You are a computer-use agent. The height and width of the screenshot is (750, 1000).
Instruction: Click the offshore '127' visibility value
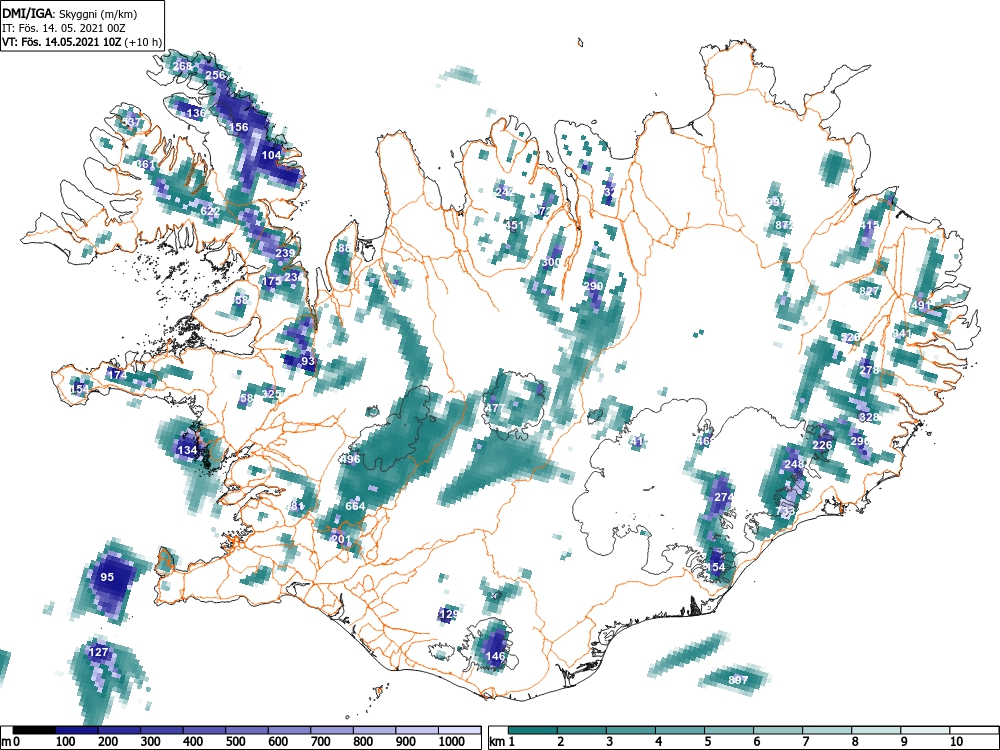click(x=98, y=652)
